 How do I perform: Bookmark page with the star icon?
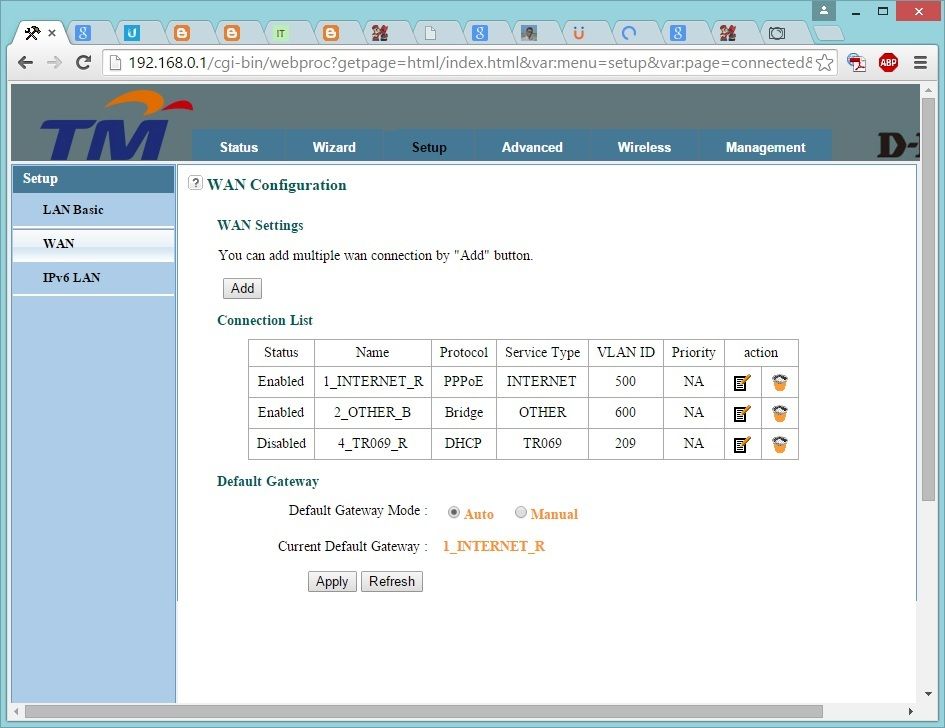tap(824, 62)
